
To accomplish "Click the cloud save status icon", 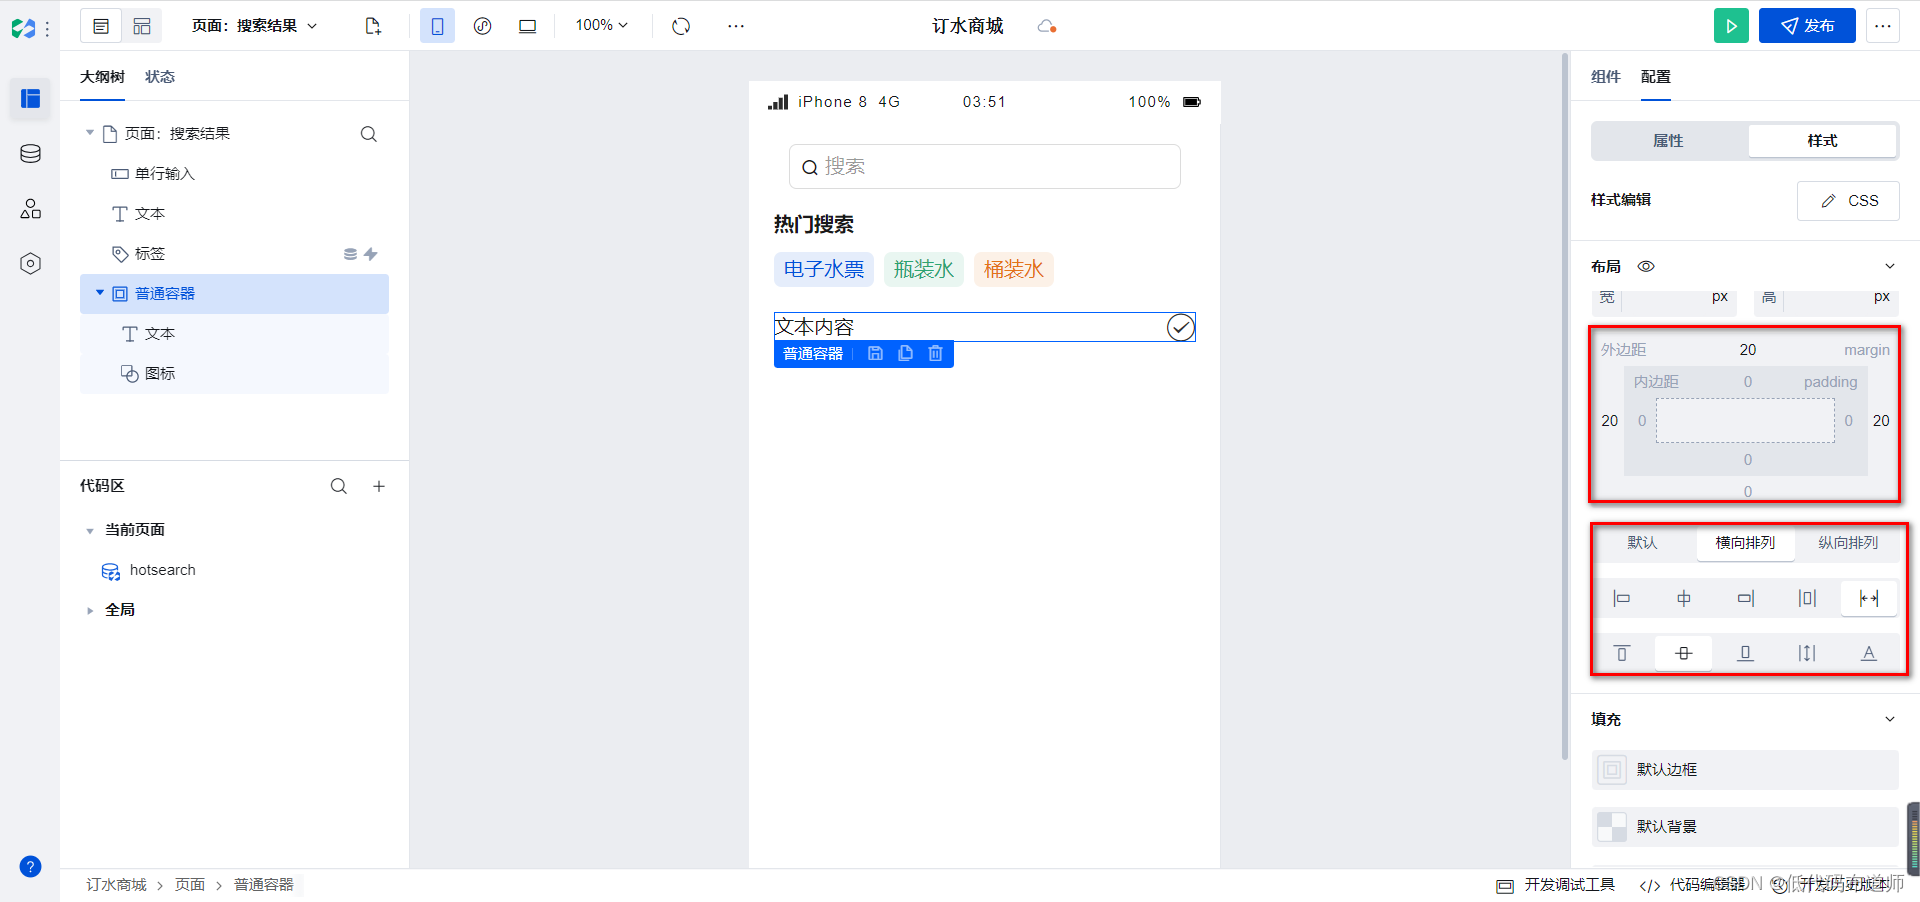I will pyautogui.click(x=1047, y=26).
